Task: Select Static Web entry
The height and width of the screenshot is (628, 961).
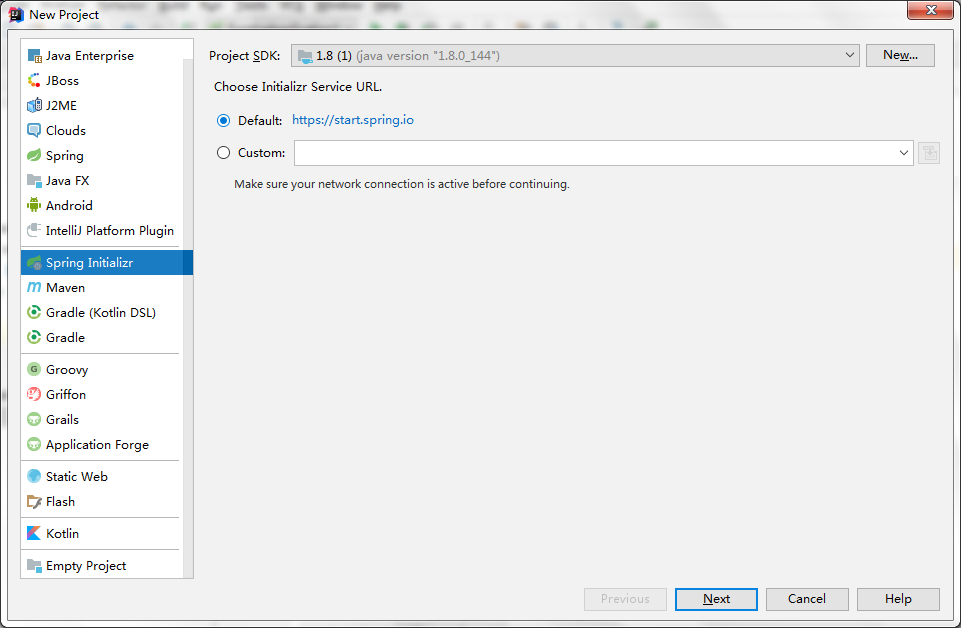Action: (x=102, y=477)
